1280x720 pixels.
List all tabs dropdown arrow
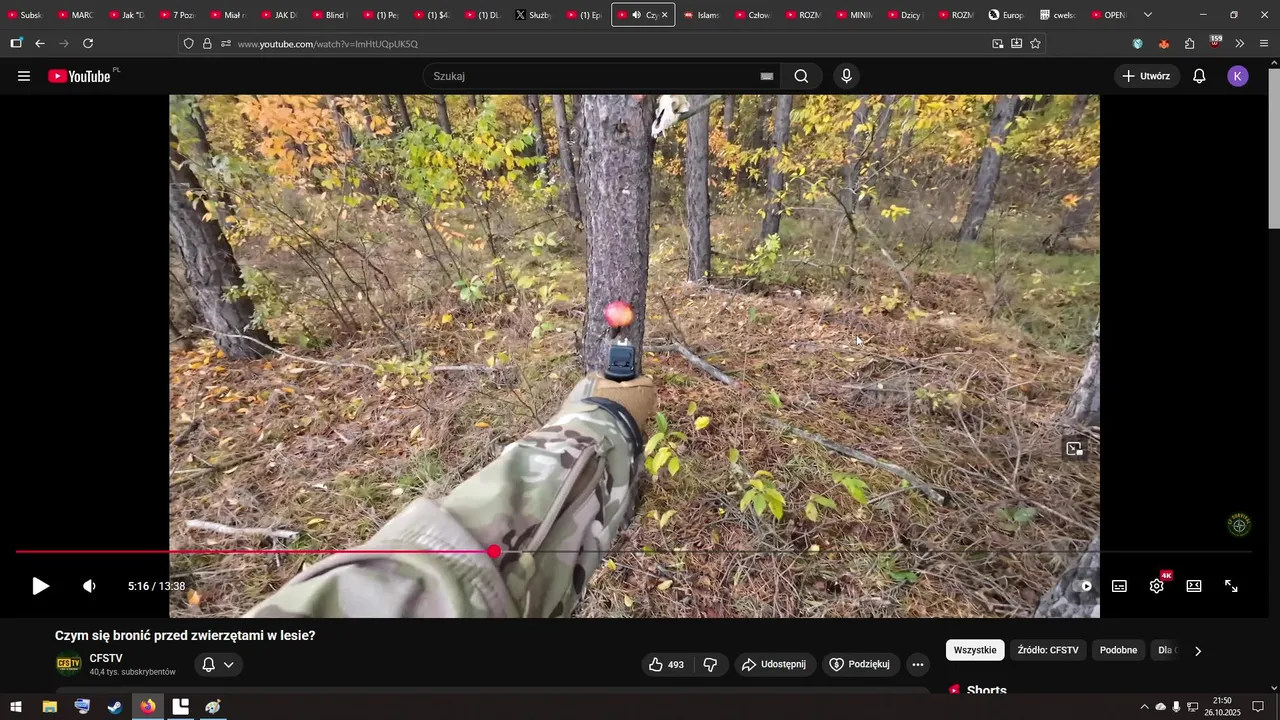[1147, 15]
